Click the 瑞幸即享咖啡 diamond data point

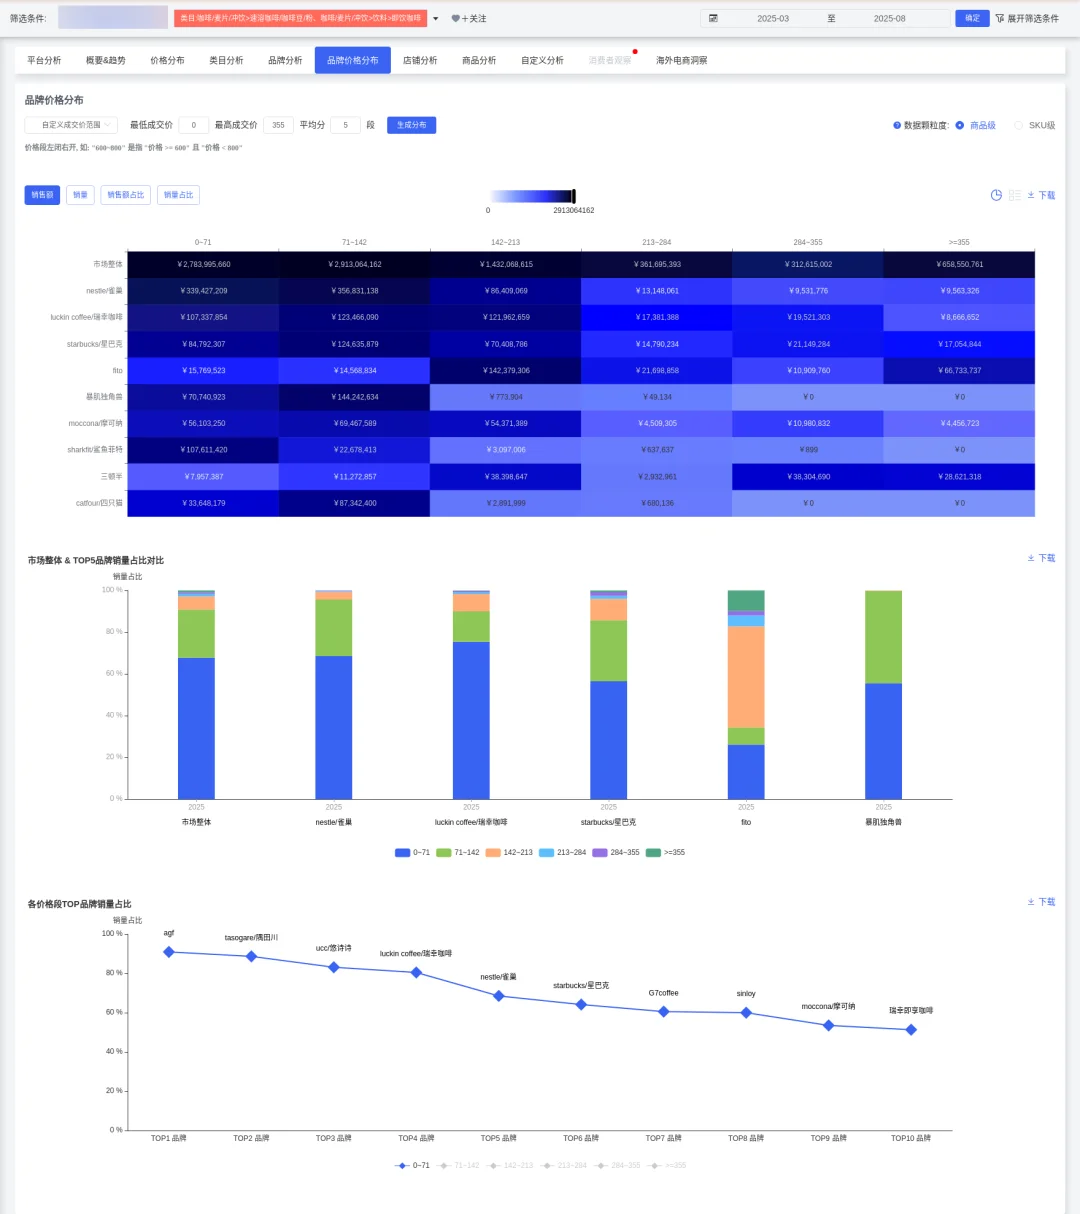[911, 1030]
